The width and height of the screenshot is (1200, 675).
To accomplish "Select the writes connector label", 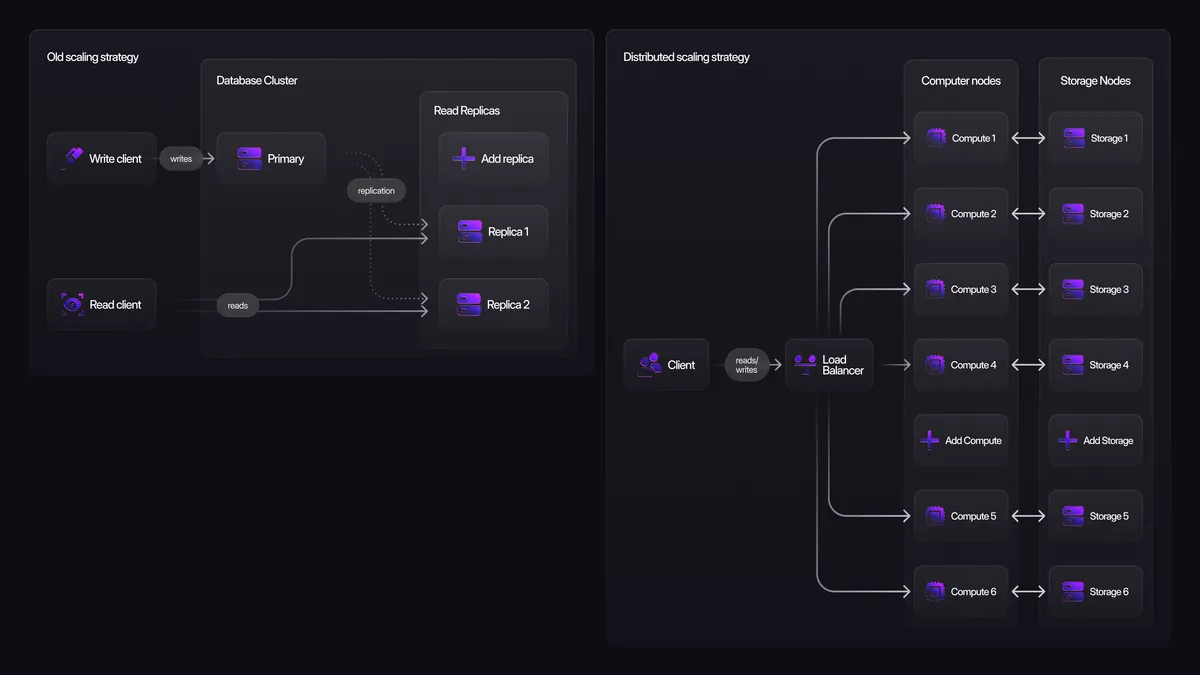I will pyautogui.click(x=182, y=158).
